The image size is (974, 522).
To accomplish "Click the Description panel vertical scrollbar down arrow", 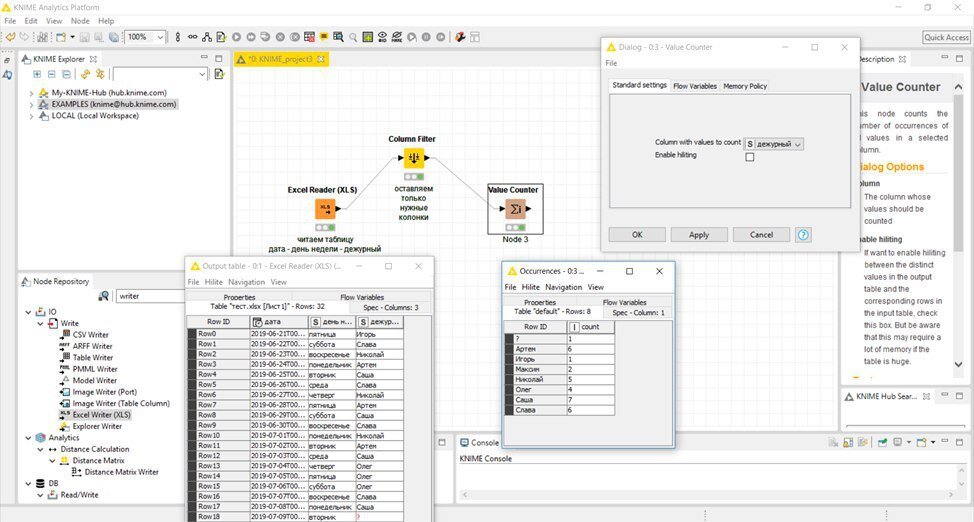I will 958,365.
